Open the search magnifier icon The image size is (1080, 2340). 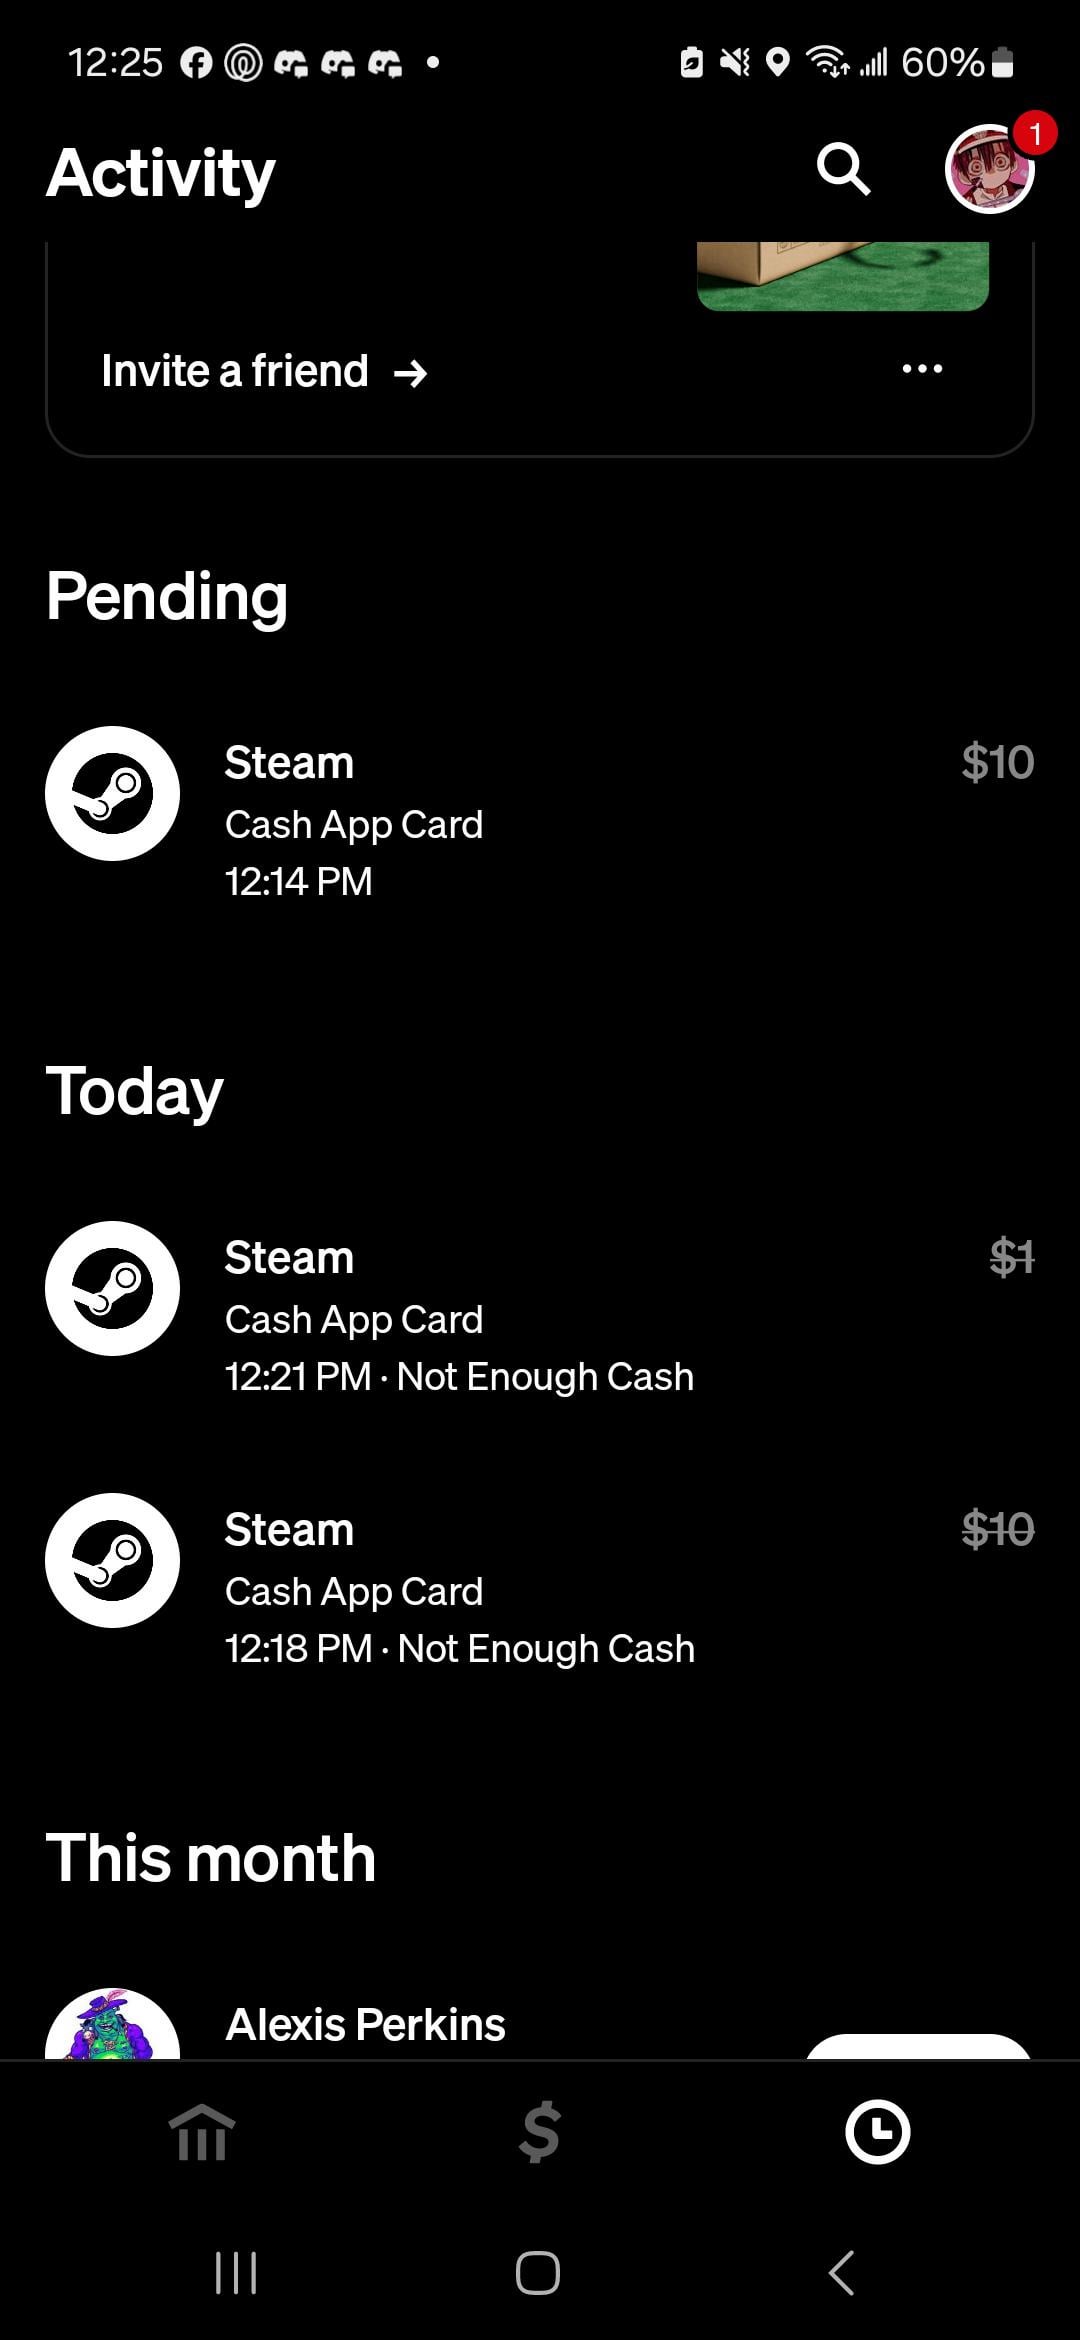click(843, 169)
